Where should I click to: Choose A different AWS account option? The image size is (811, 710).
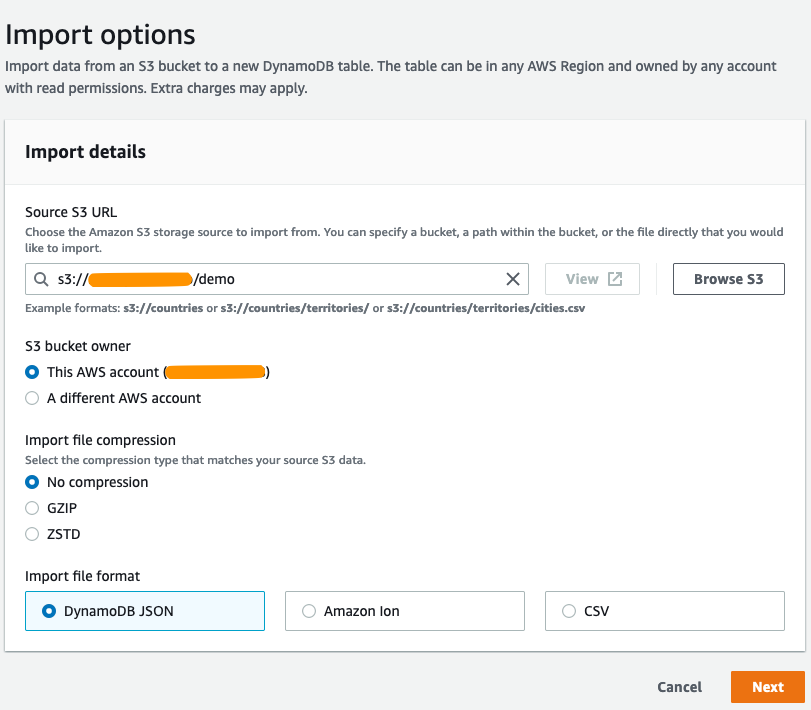pos(32,398)
